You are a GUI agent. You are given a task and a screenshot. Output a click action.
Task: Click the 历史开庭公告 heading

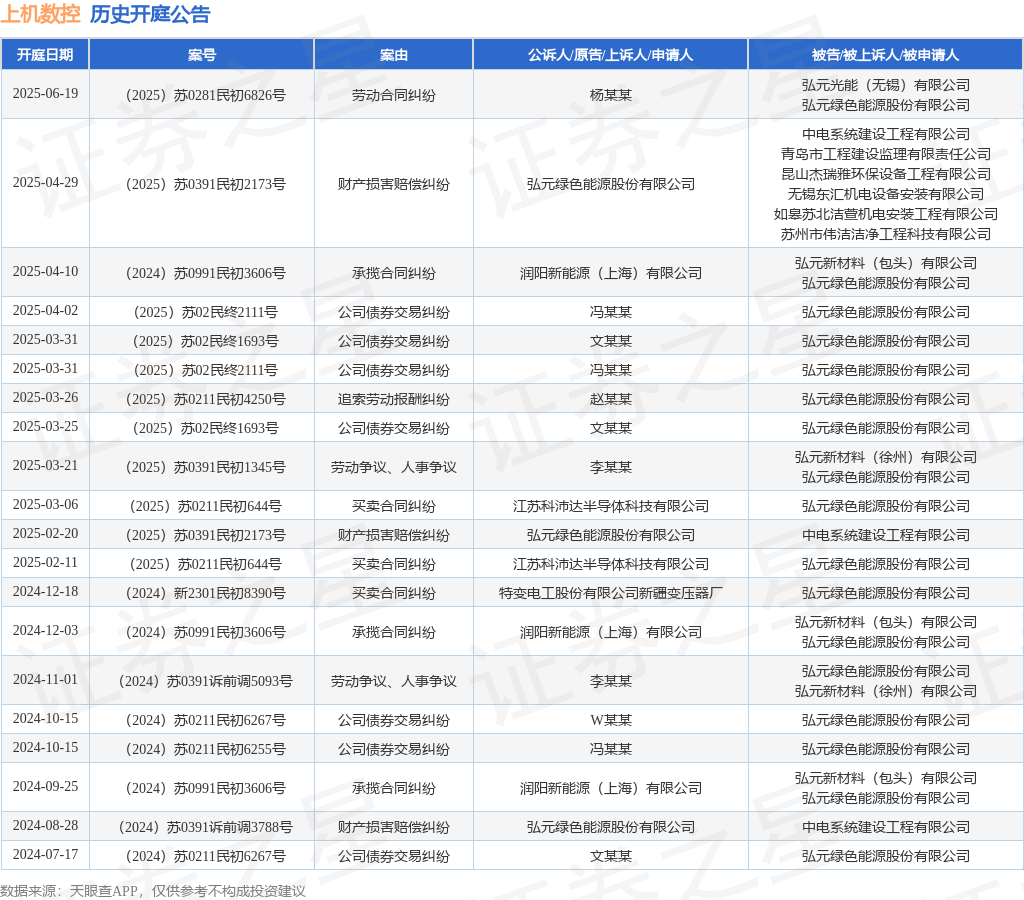click(x=150, y=14)
